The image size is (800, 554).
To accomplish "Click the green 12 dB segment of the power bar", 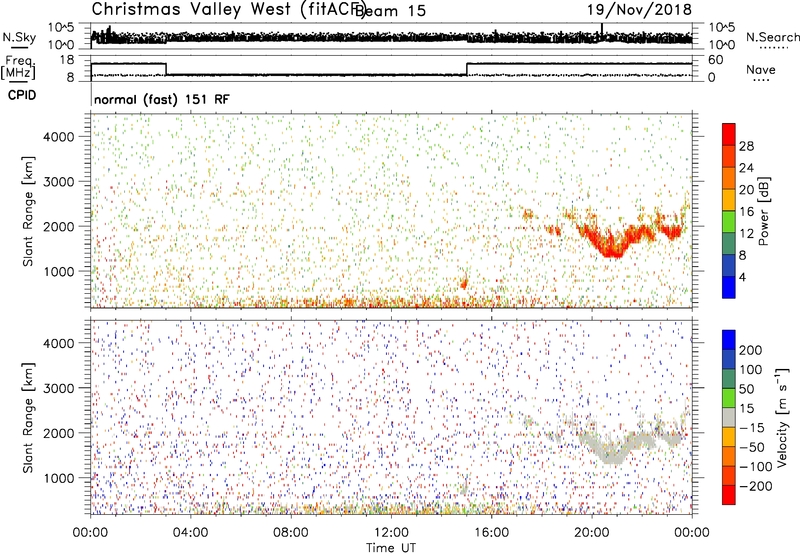I will point(729,221).
